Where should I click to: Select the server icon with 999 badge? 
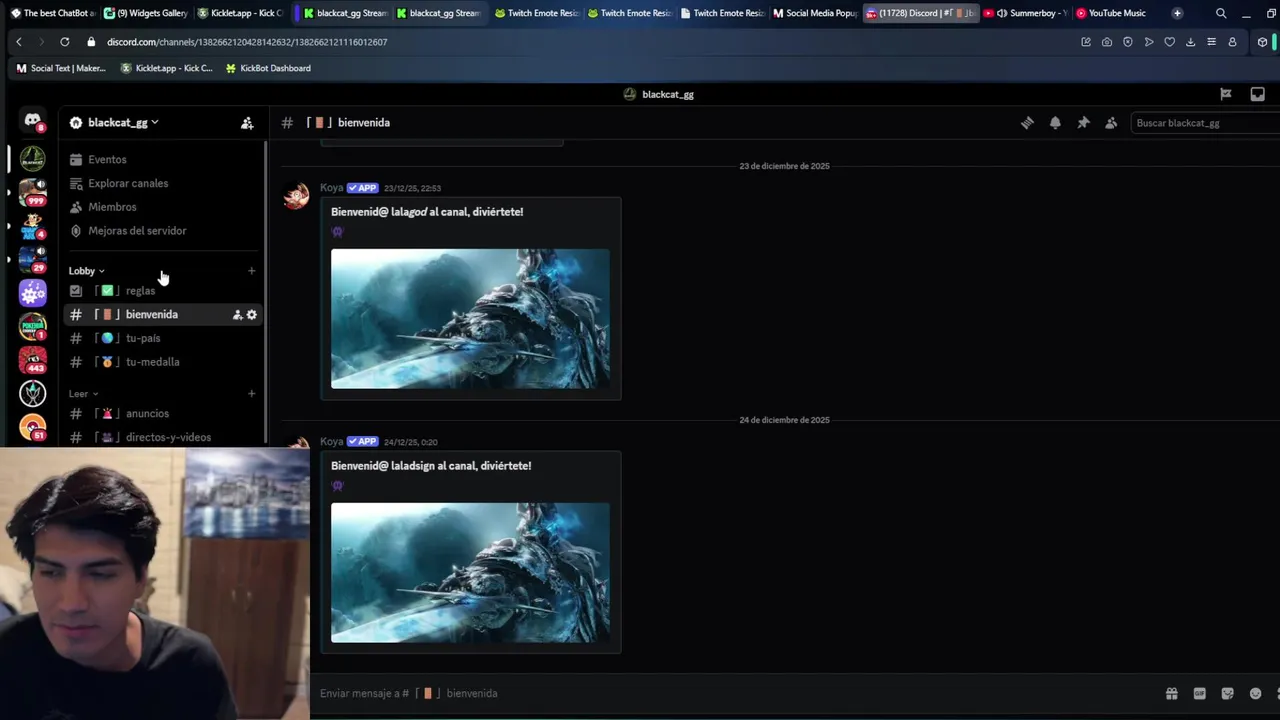pos(32,191)
